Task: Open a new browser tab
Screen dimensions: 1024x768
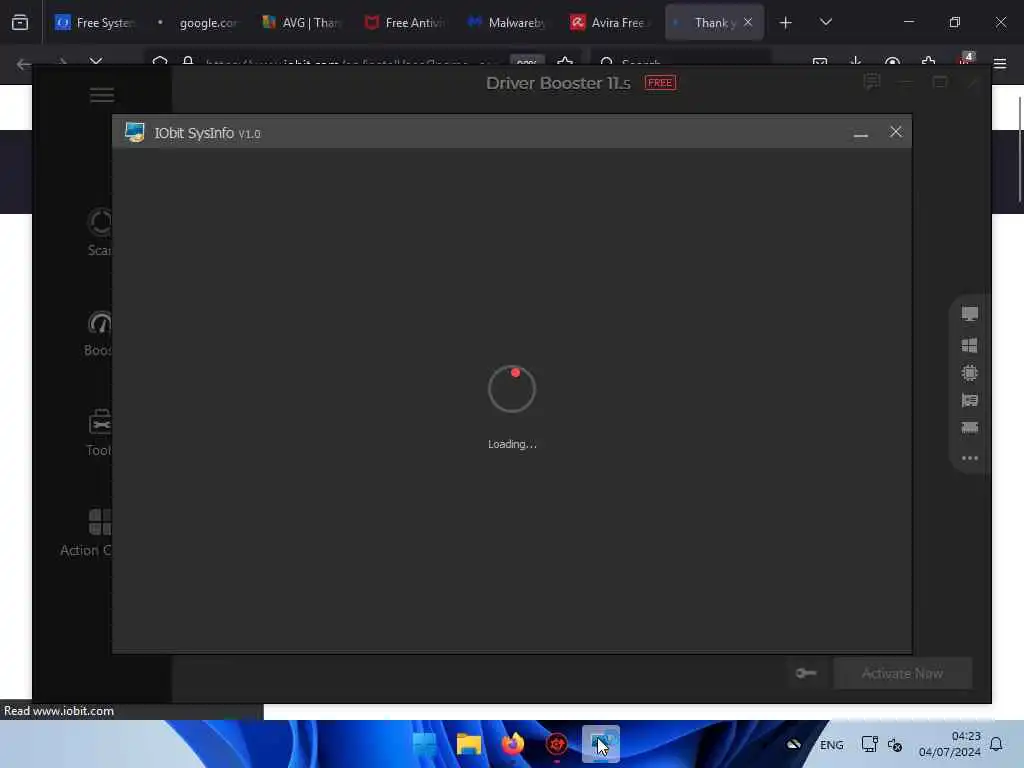Action: coord(786,23)
